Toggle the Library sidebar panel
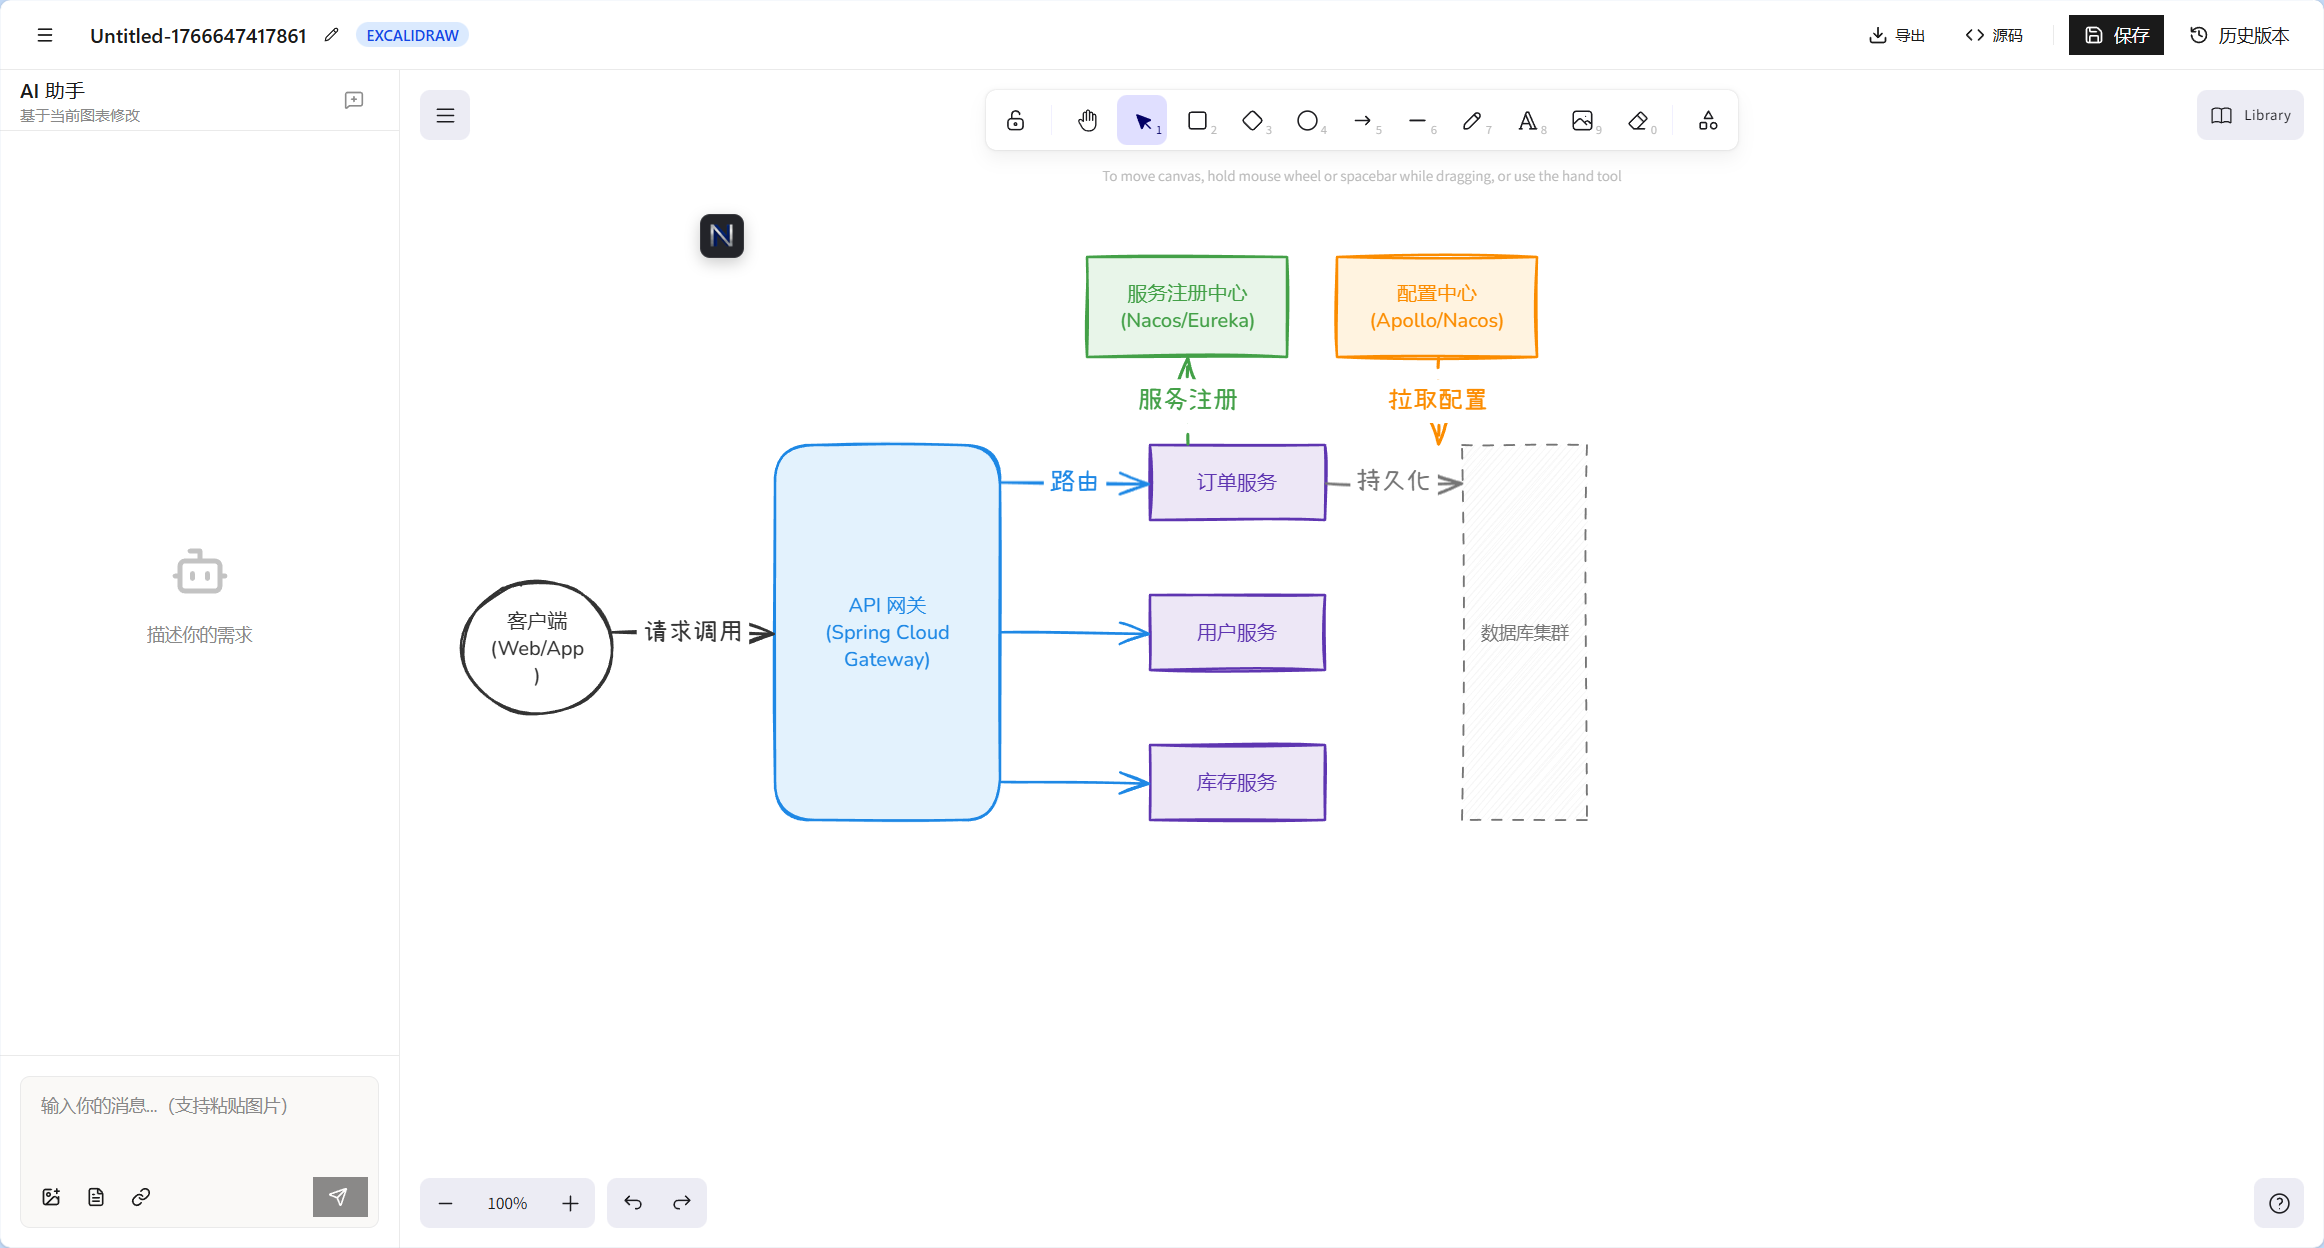The image size is (2324, 1248). 2250,115
